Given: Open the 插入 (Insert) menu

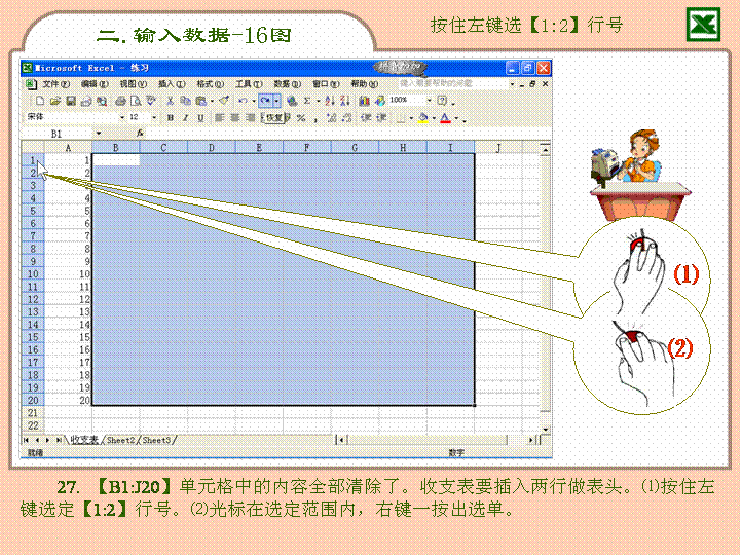Looking at the screenshot, I should tap(171, 84).
